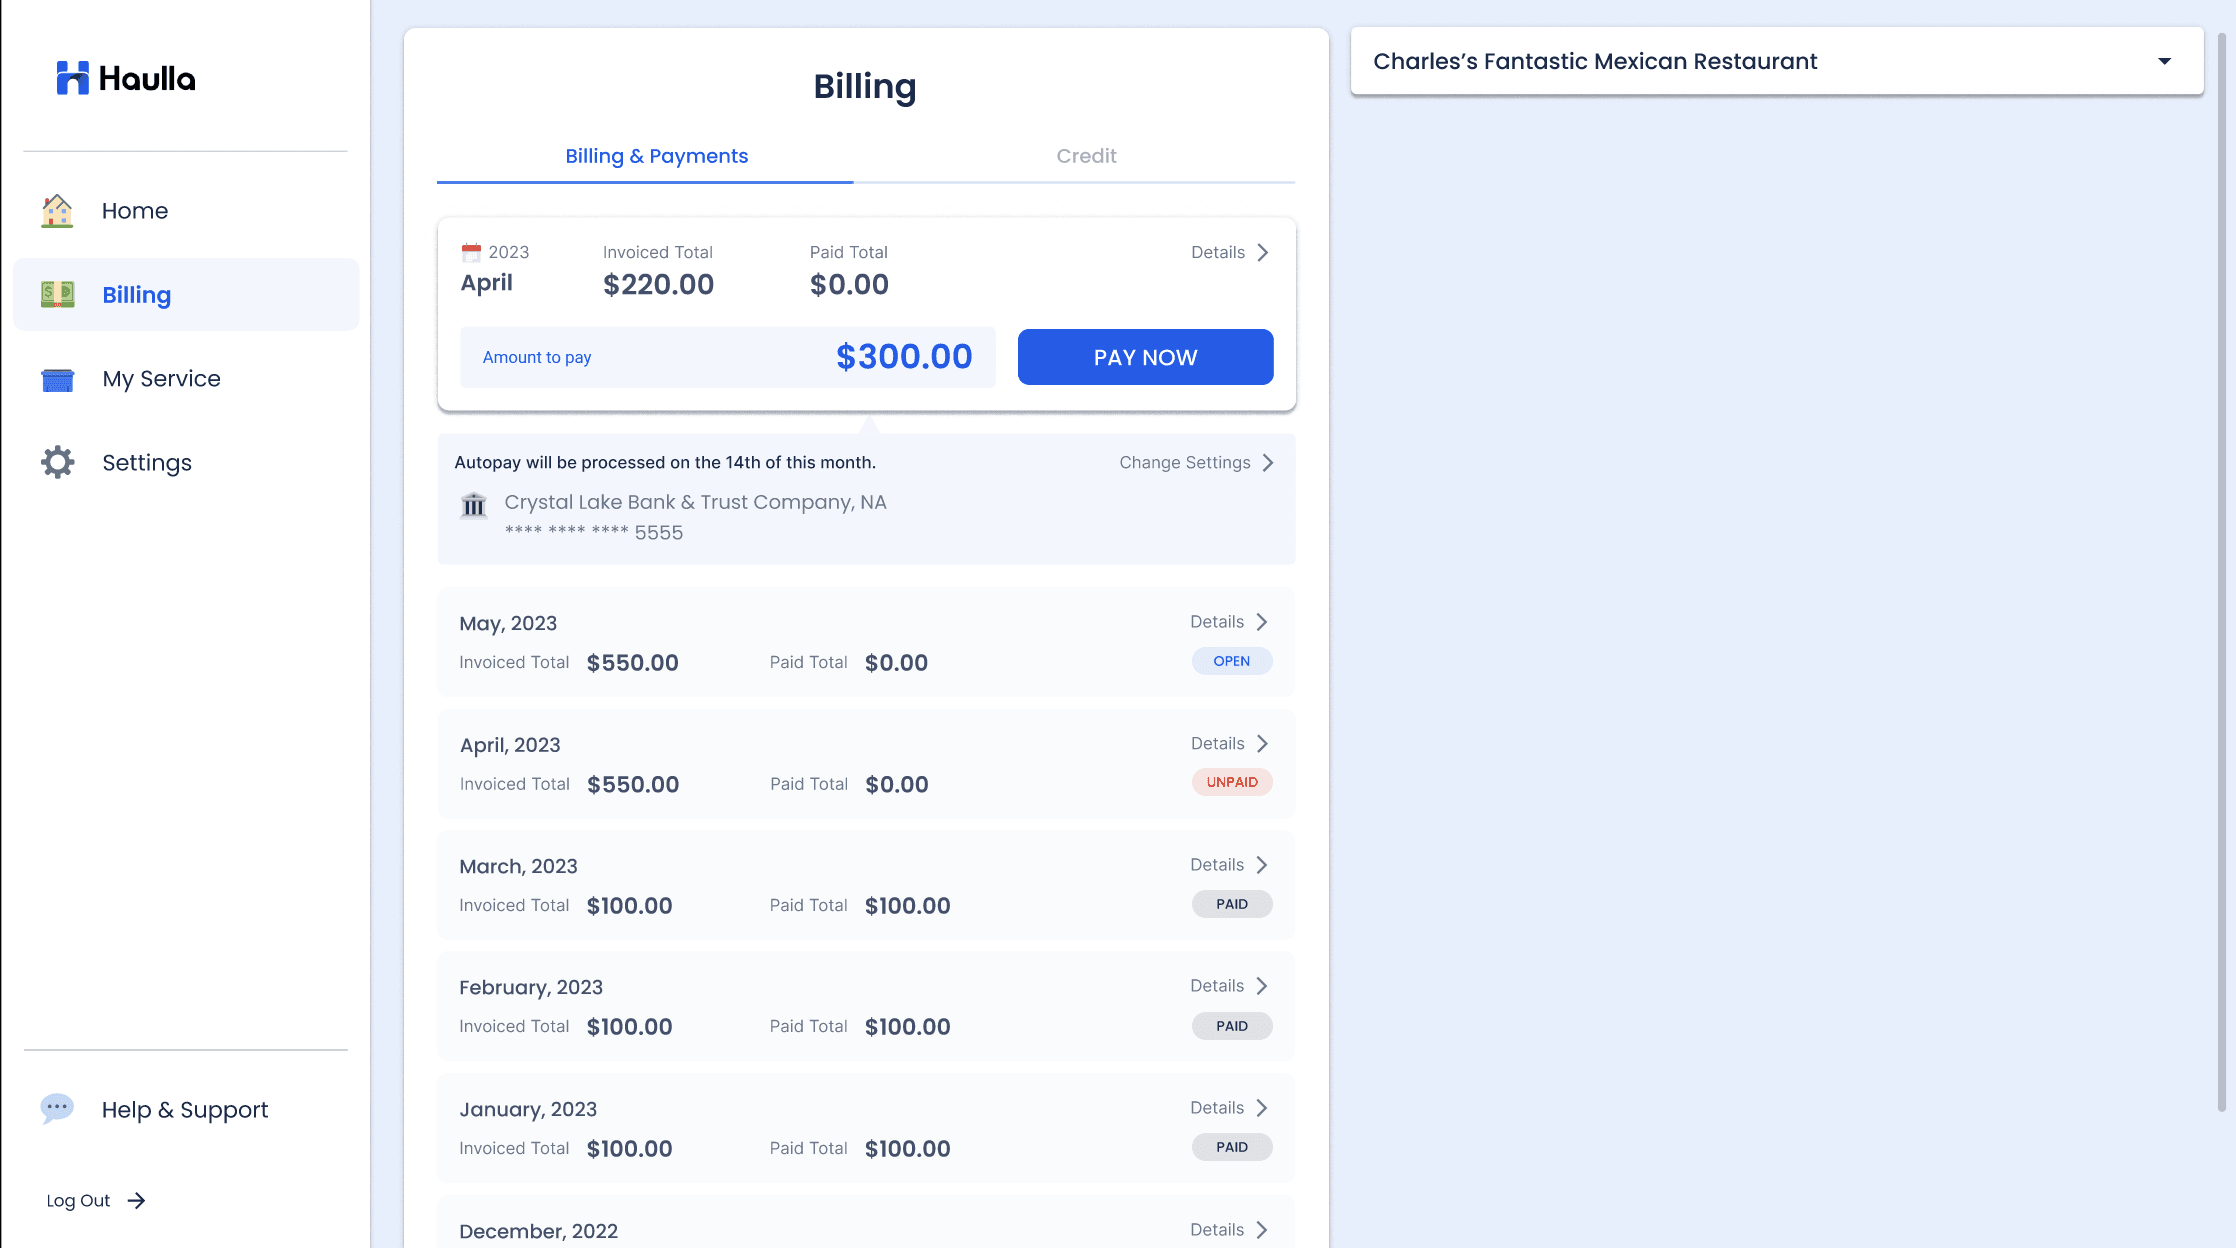Click the My Service dumpster icon
The width and height of the screenshot is (2236, 1248).
pyautogui.click(x=57, y=379)
